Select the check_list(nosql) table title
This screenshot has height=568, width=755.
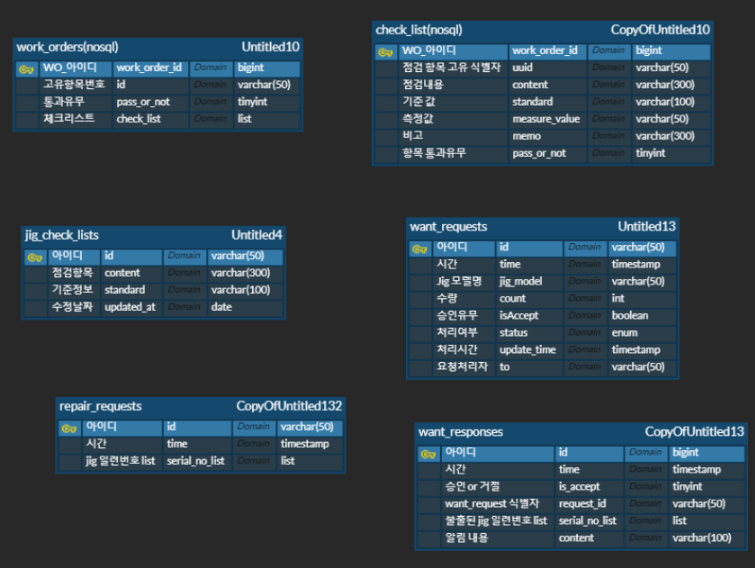click(418, 30)
